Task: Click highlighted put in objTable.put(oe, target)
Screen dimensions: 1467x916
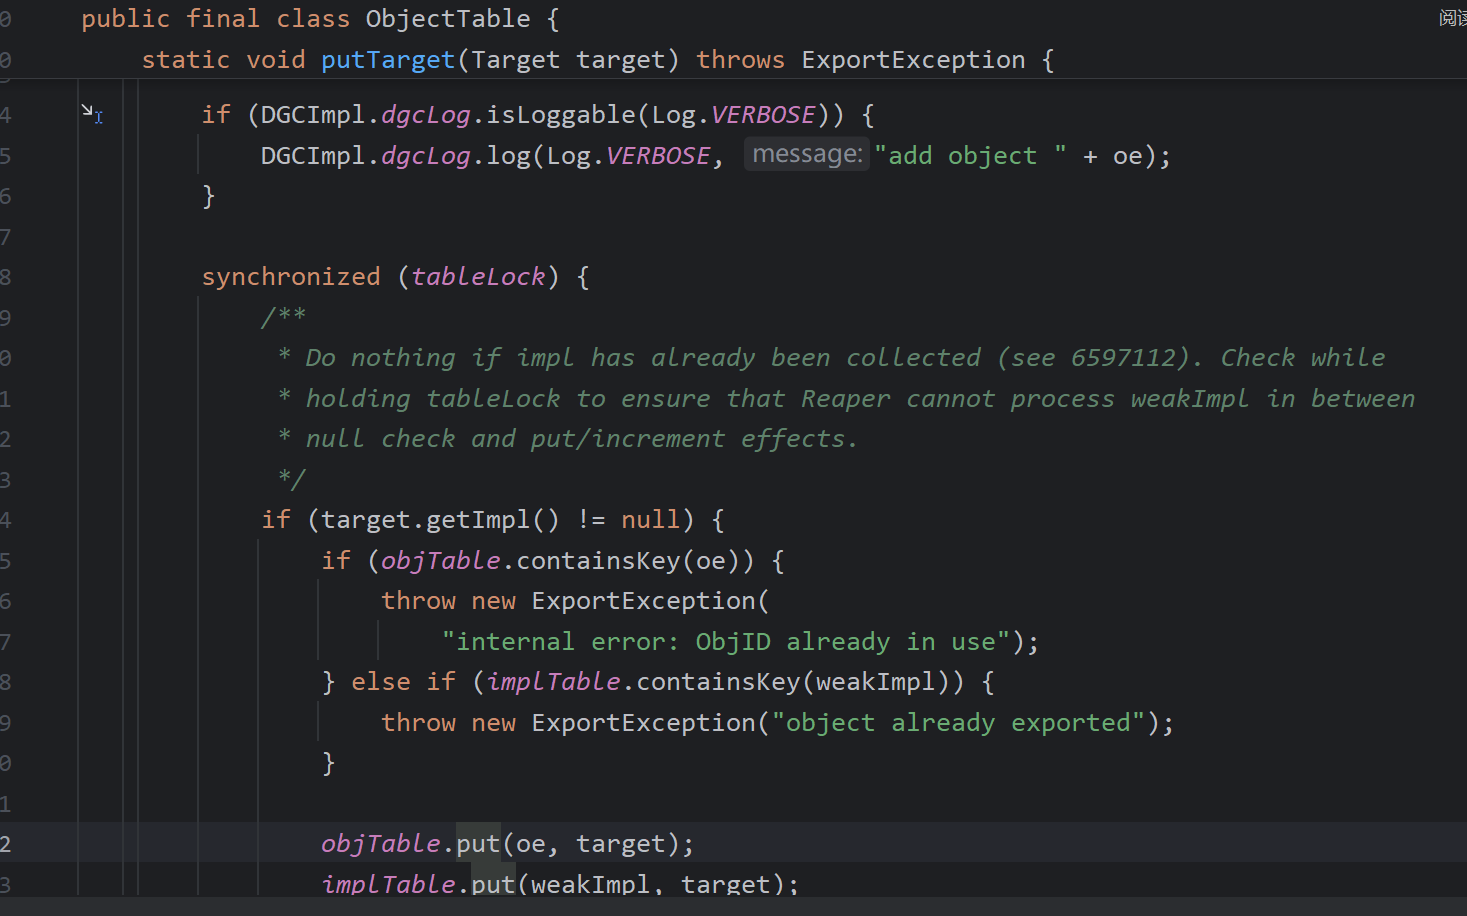Action: 478,844
